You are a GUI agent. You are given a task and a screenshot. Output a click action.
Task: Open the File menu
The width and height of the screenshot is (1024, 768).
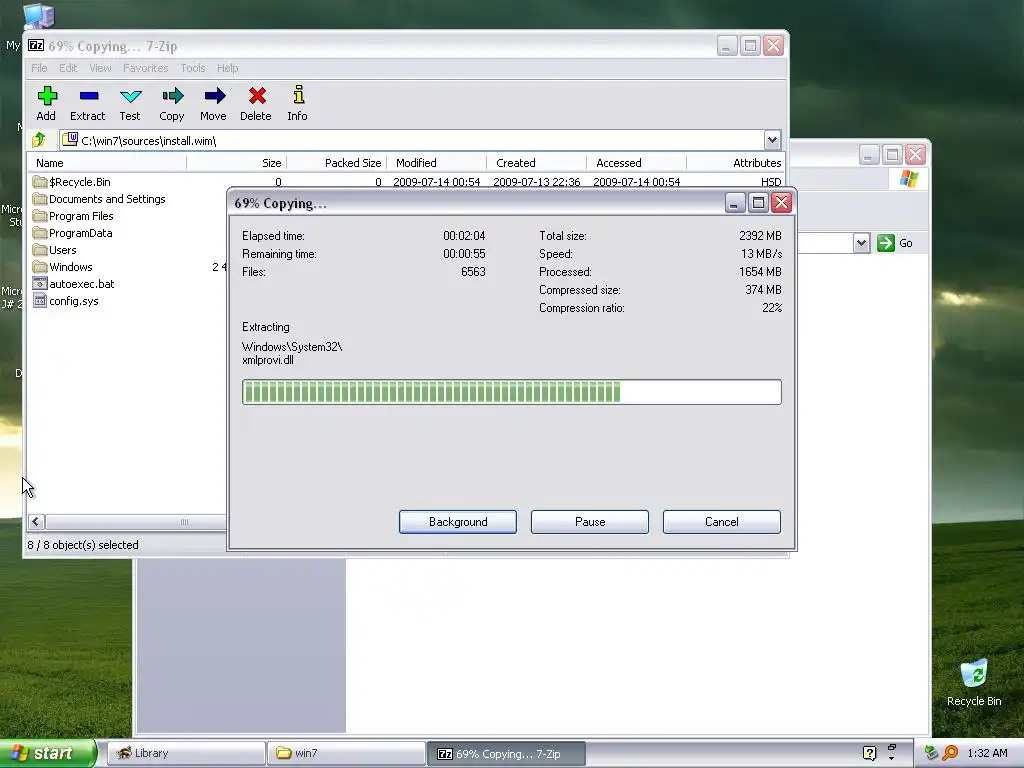(39, 68)
